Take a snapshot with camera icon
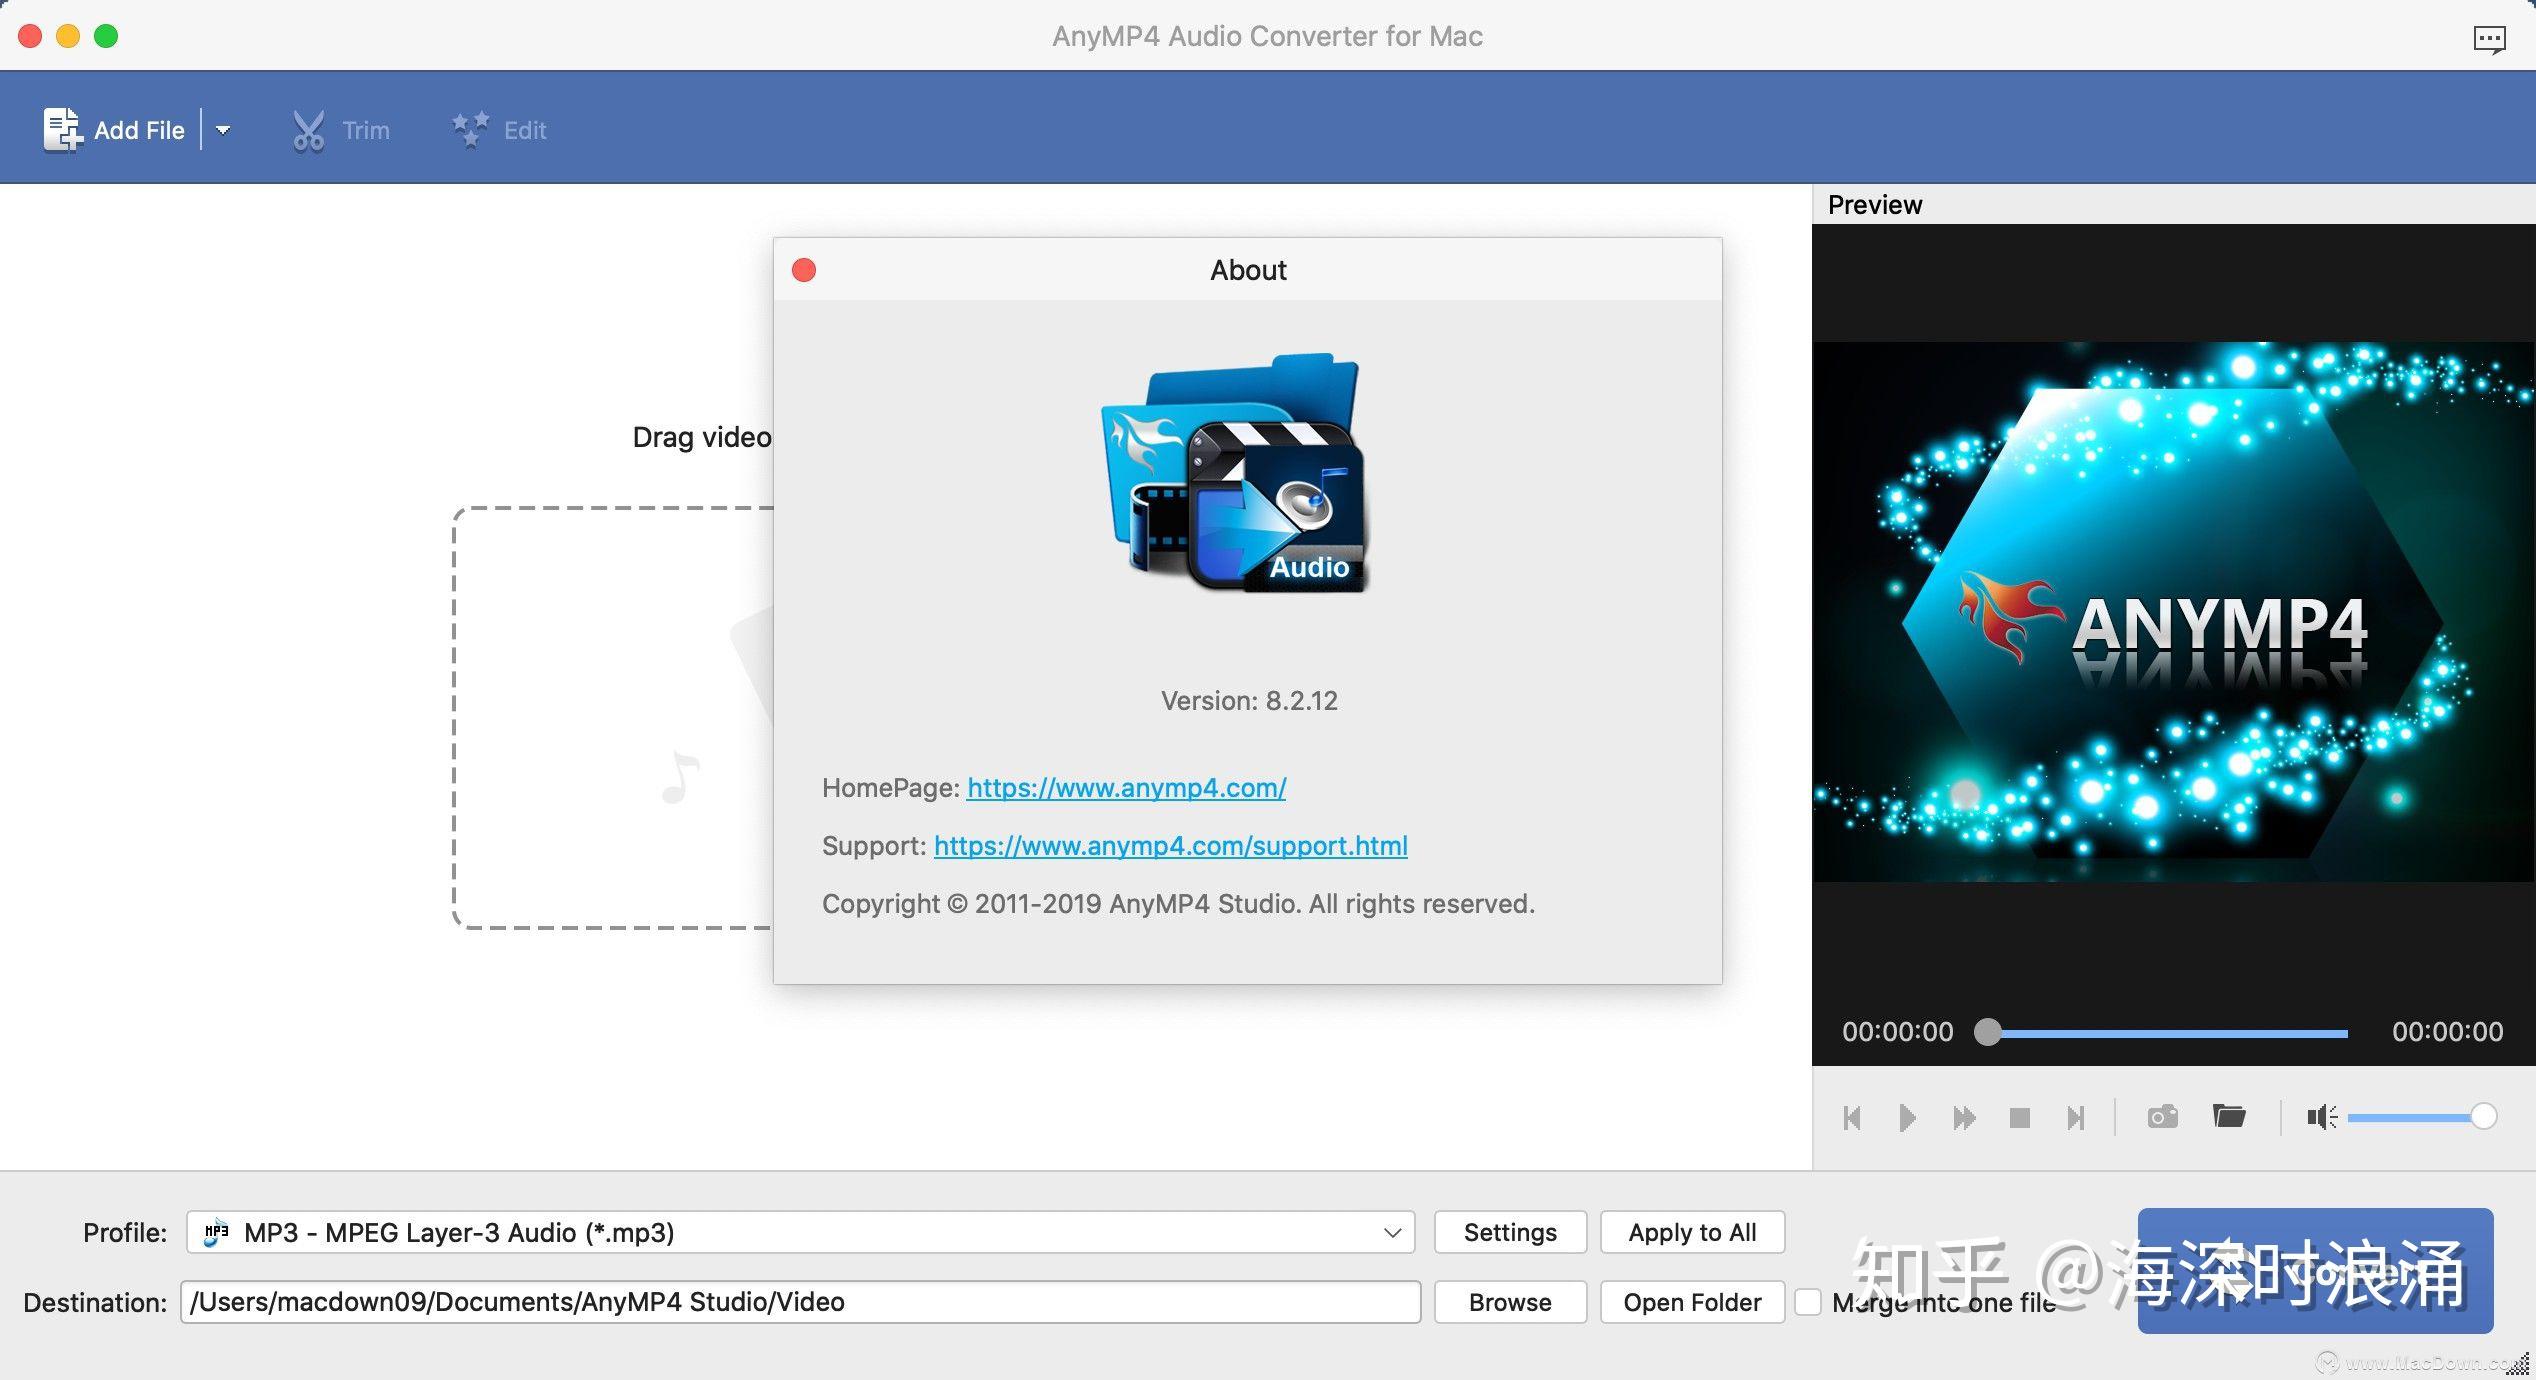The width and height of the screenshot is (2536, 1380). pyautogui.click(x=2162, y=1116)
